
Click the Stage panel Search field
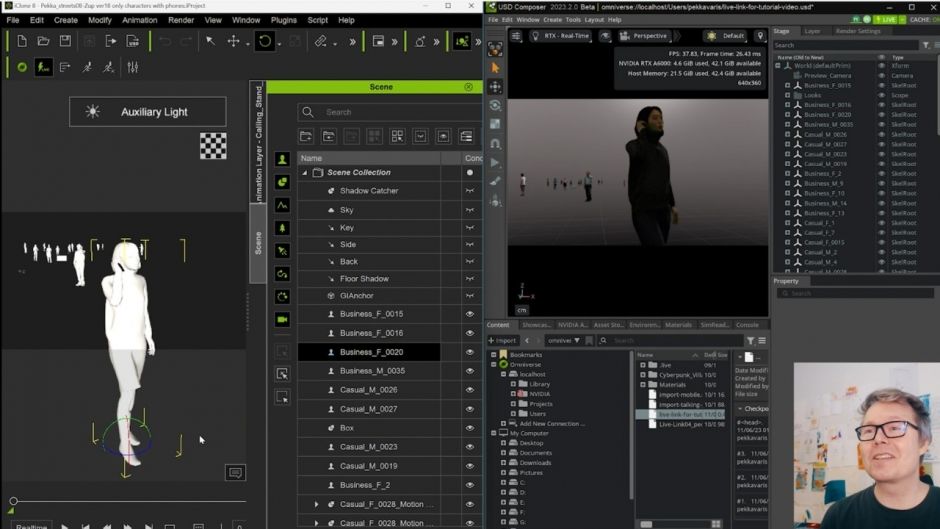point(845,45)
